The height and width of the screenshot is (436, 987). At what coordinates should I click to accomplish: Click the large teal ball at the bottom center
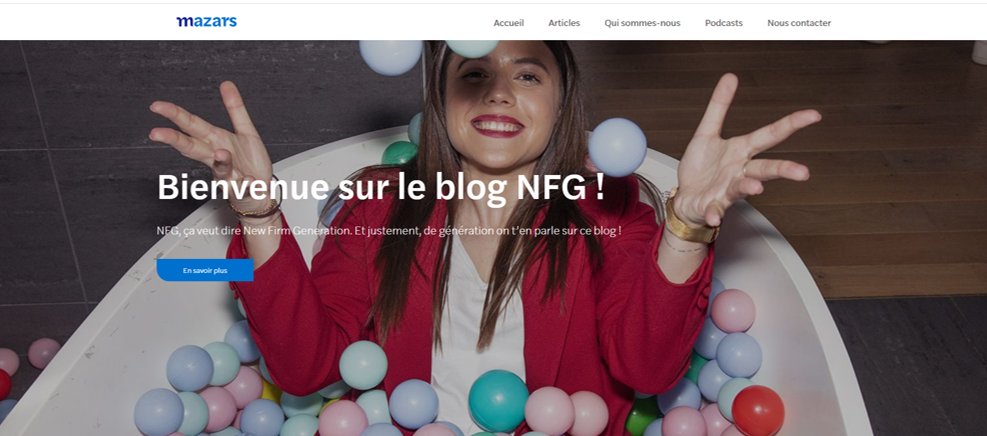[500, 401]
